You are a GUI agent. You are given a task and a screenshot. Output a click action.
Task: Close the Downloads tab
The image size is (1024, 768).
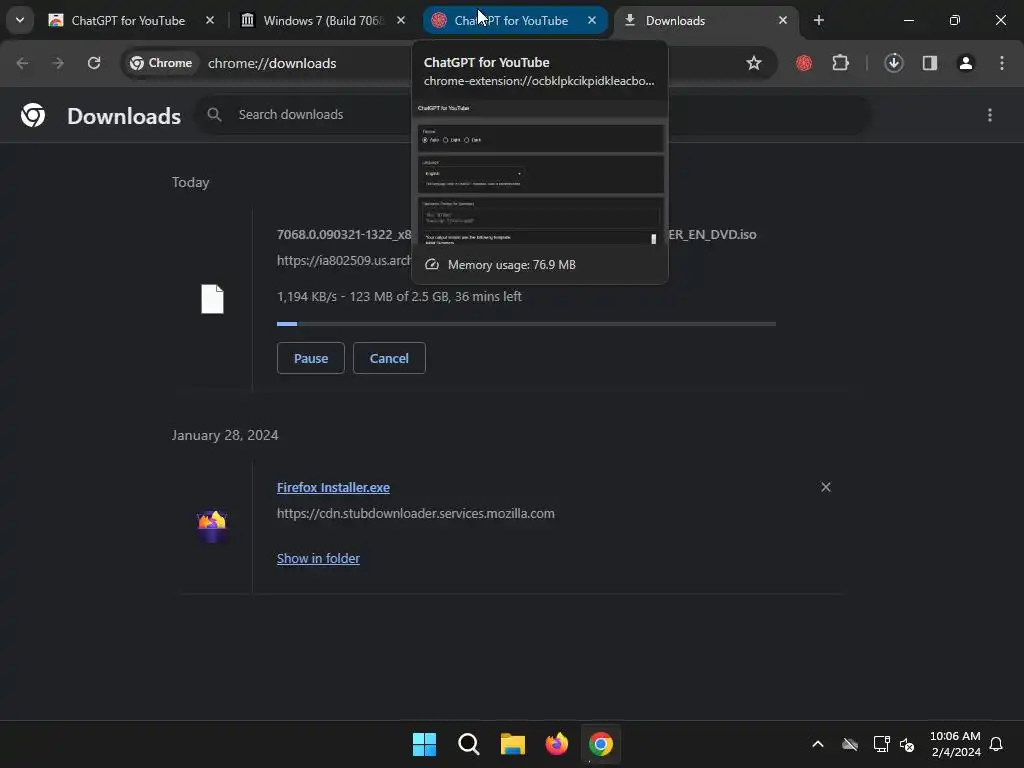point(783,21)
